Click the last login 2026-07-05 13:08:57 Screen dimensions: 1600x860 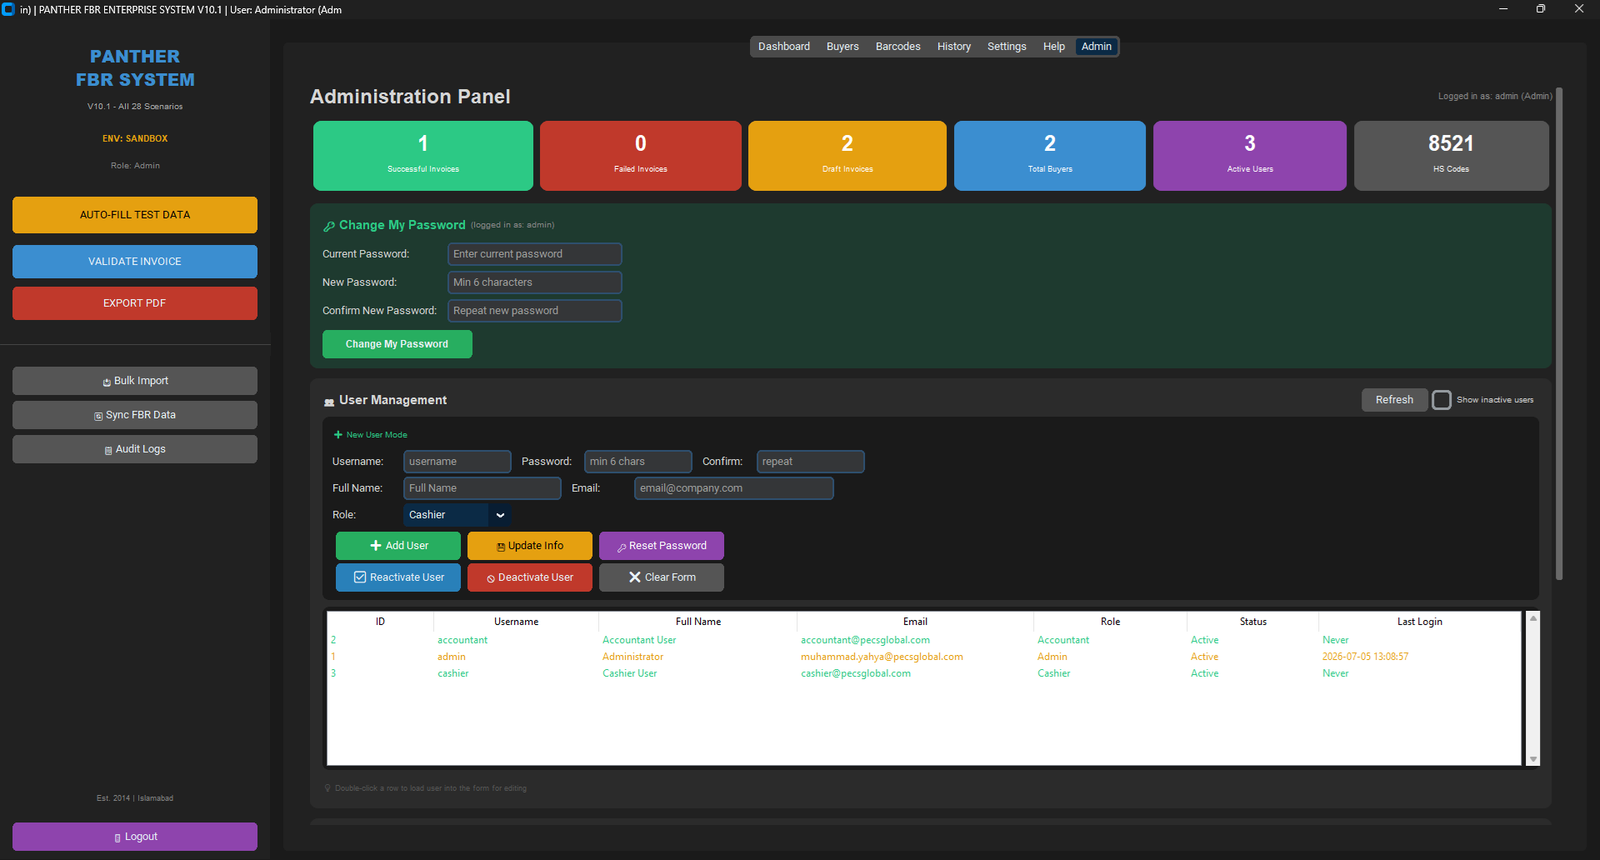(1365, 657)
